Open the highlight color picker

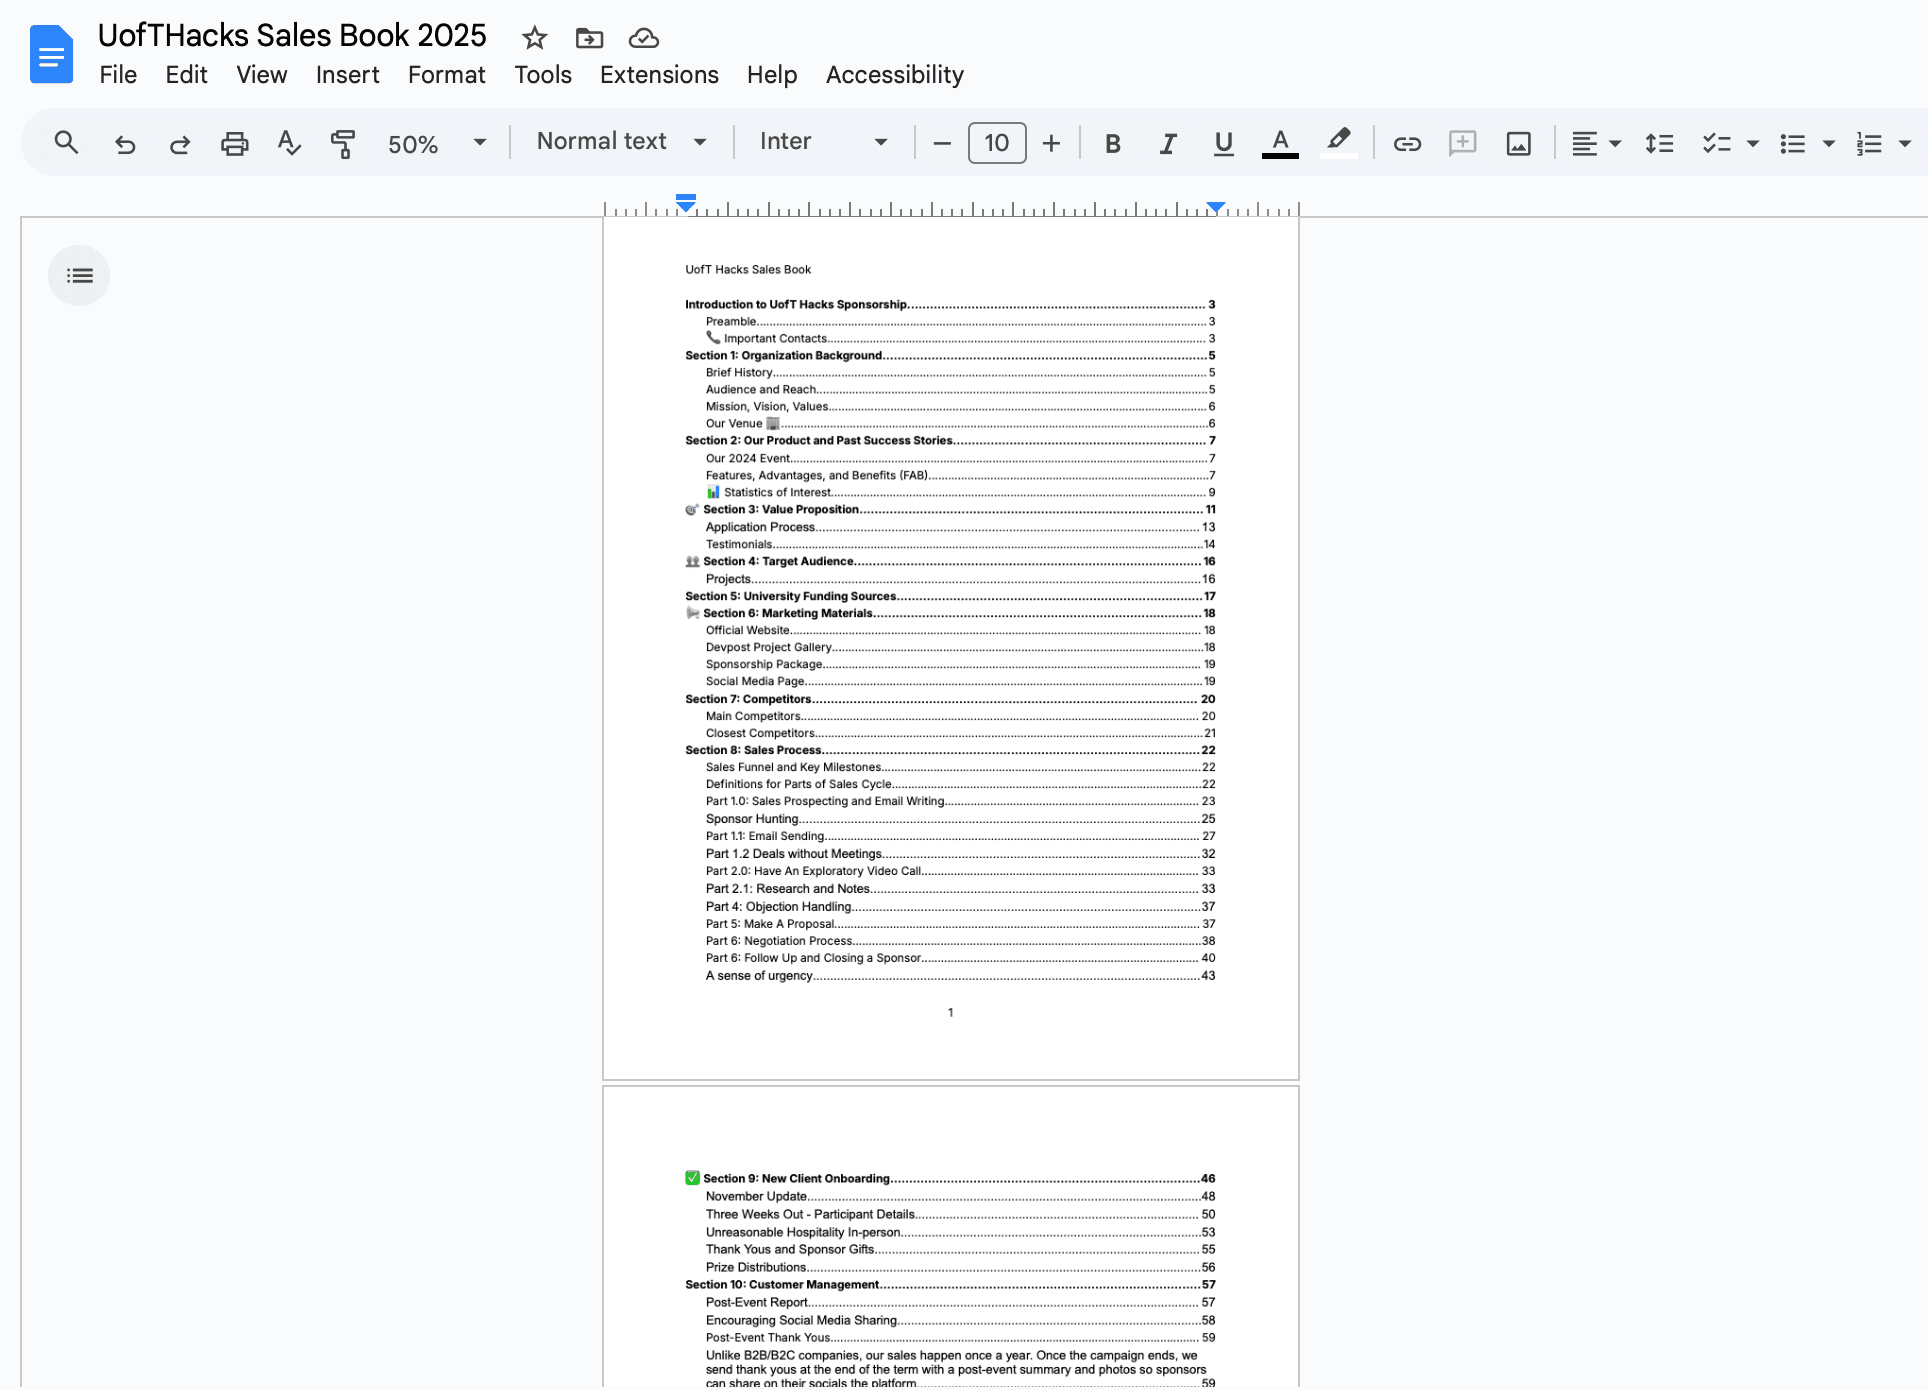pos(1338,142)
